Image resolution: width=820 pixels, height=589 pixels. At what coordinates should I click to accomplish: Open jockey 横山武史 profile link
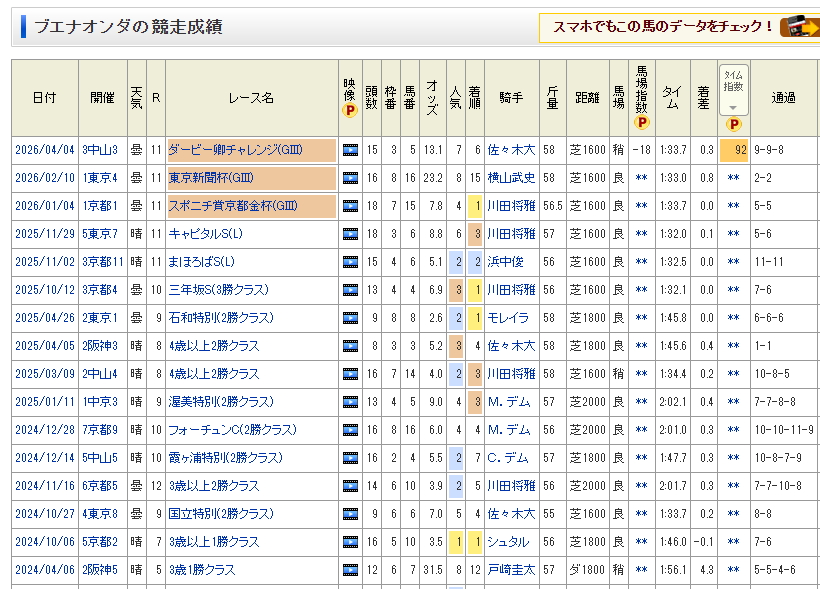coord(511,178)
